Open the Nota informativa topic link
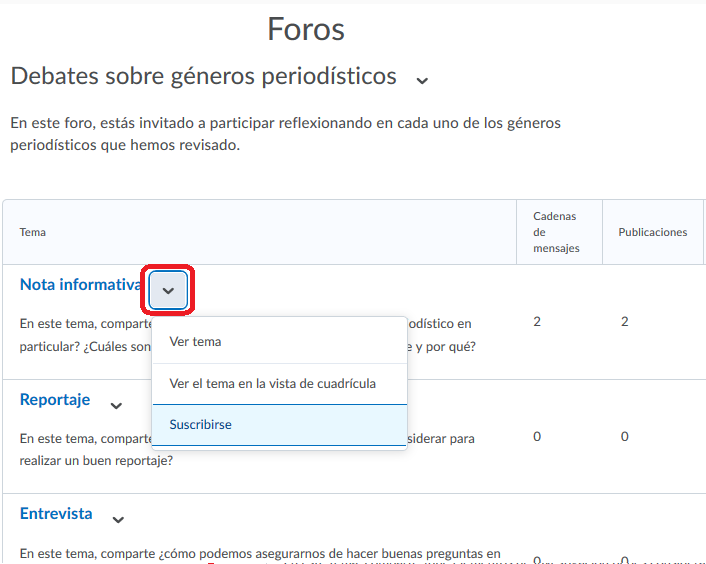Image resolution: width=706 pixels, height=564 pixels. point(80,285)
